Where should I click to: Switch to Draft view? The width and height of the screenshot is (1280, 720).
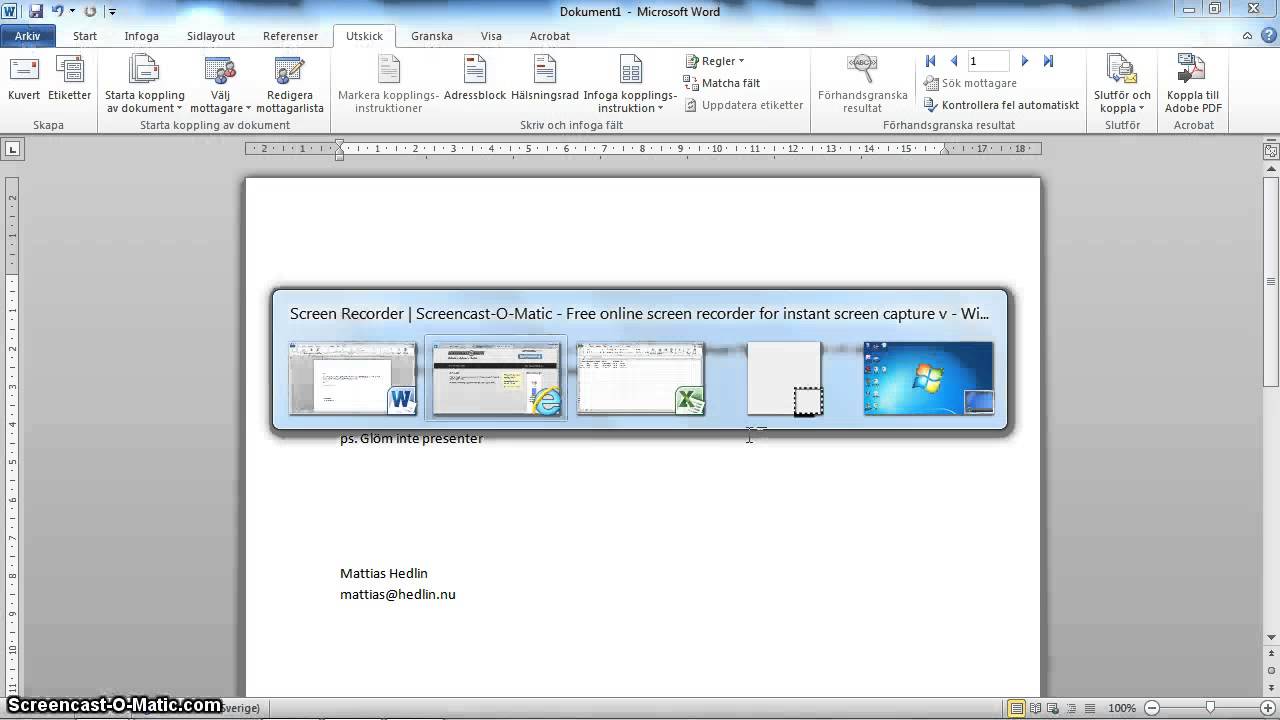[1091, 708]
